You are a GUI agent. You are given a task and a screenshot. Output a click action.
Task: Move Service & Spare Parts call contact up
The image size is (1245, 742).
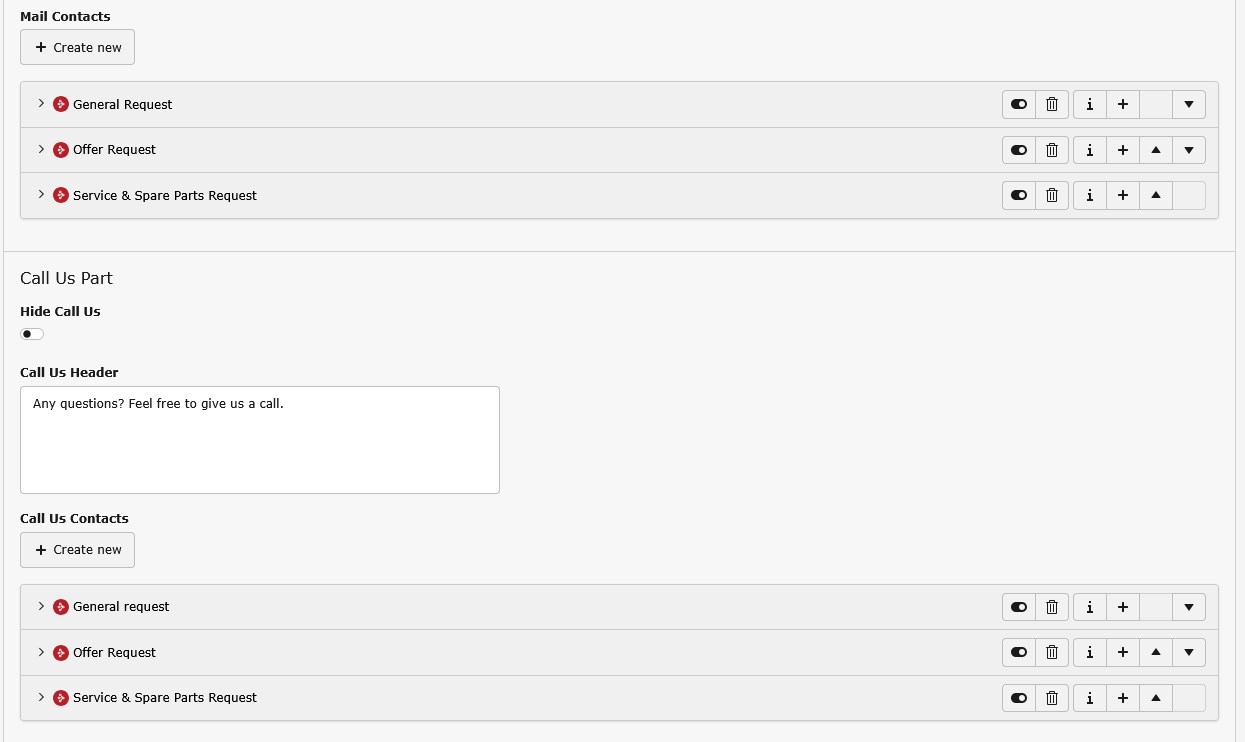(x=1156, y=697)
